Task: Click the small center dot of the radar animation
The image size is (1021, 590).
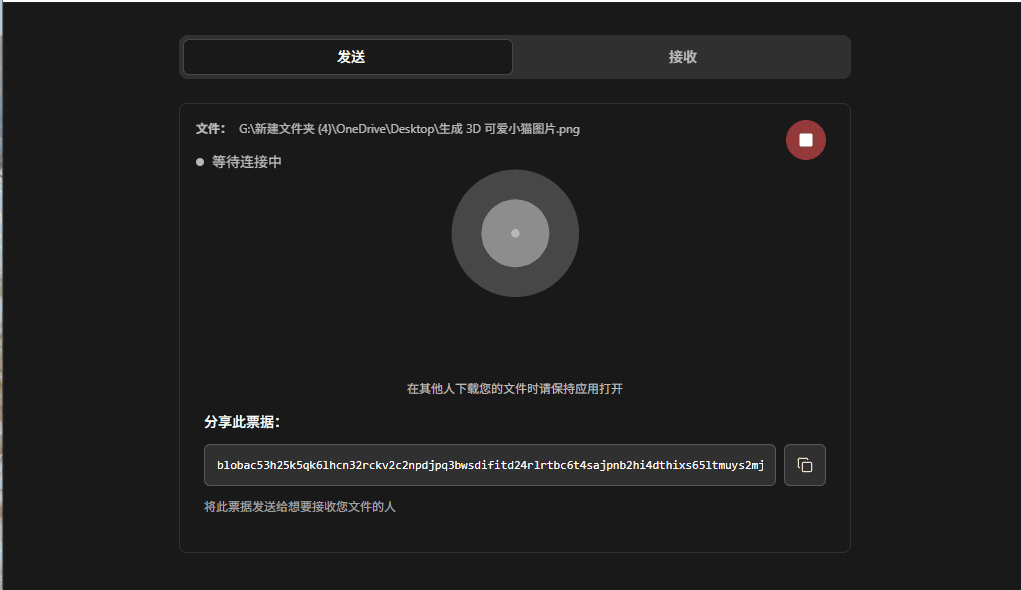Action: [x=515, y=233]
